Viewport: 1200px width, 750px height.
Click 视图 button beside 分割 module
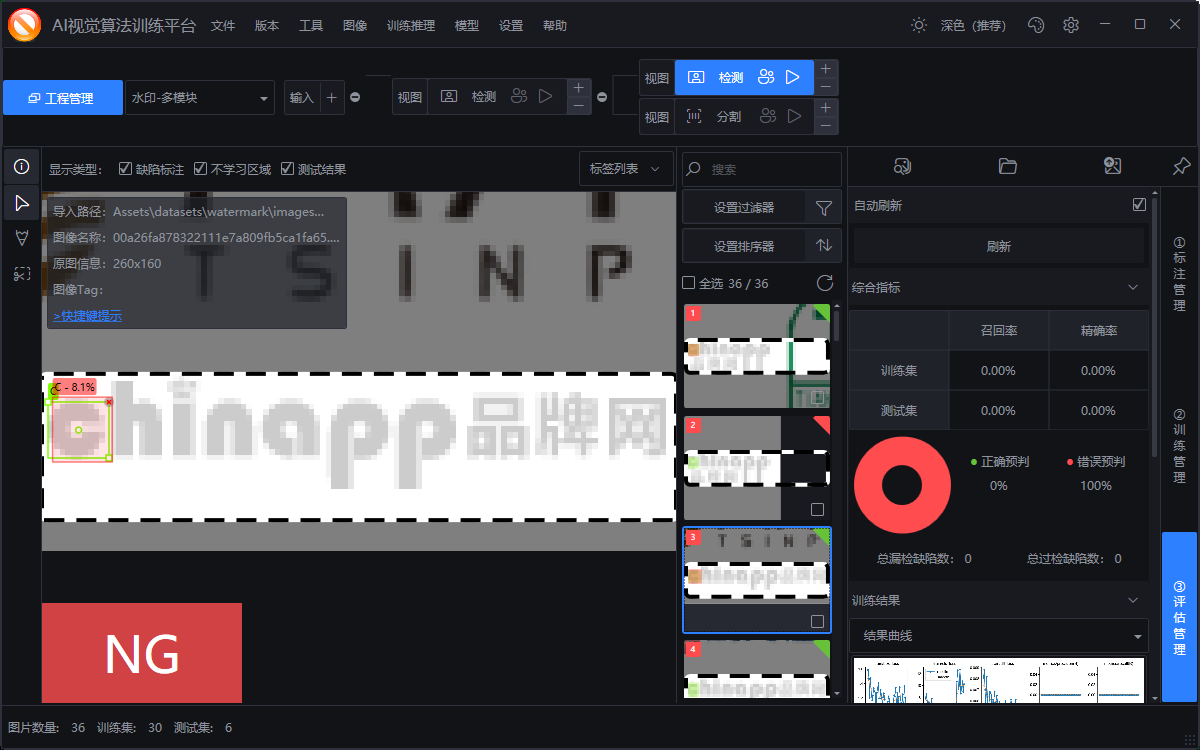click(x=657, y=116)
